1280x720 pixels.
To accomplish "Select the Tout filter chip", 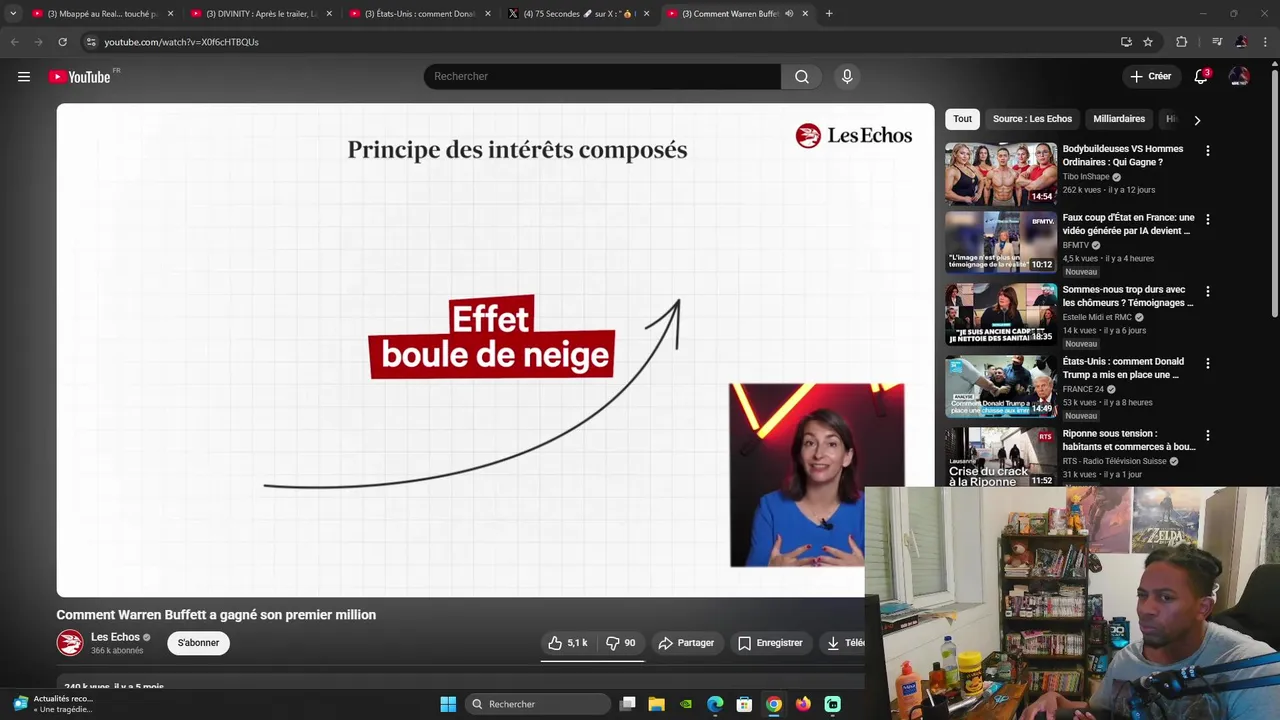I will click(962, 119).
